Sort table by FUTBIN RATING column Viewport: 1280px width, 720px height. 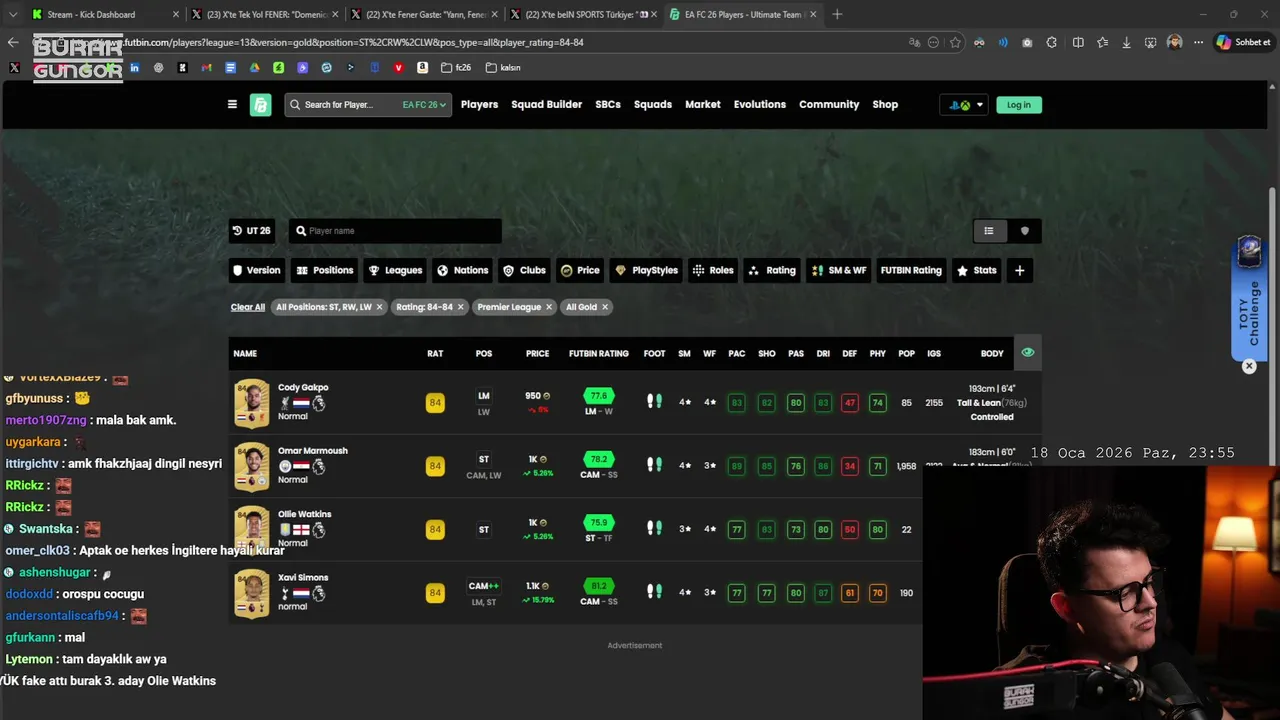pos(599,354)
